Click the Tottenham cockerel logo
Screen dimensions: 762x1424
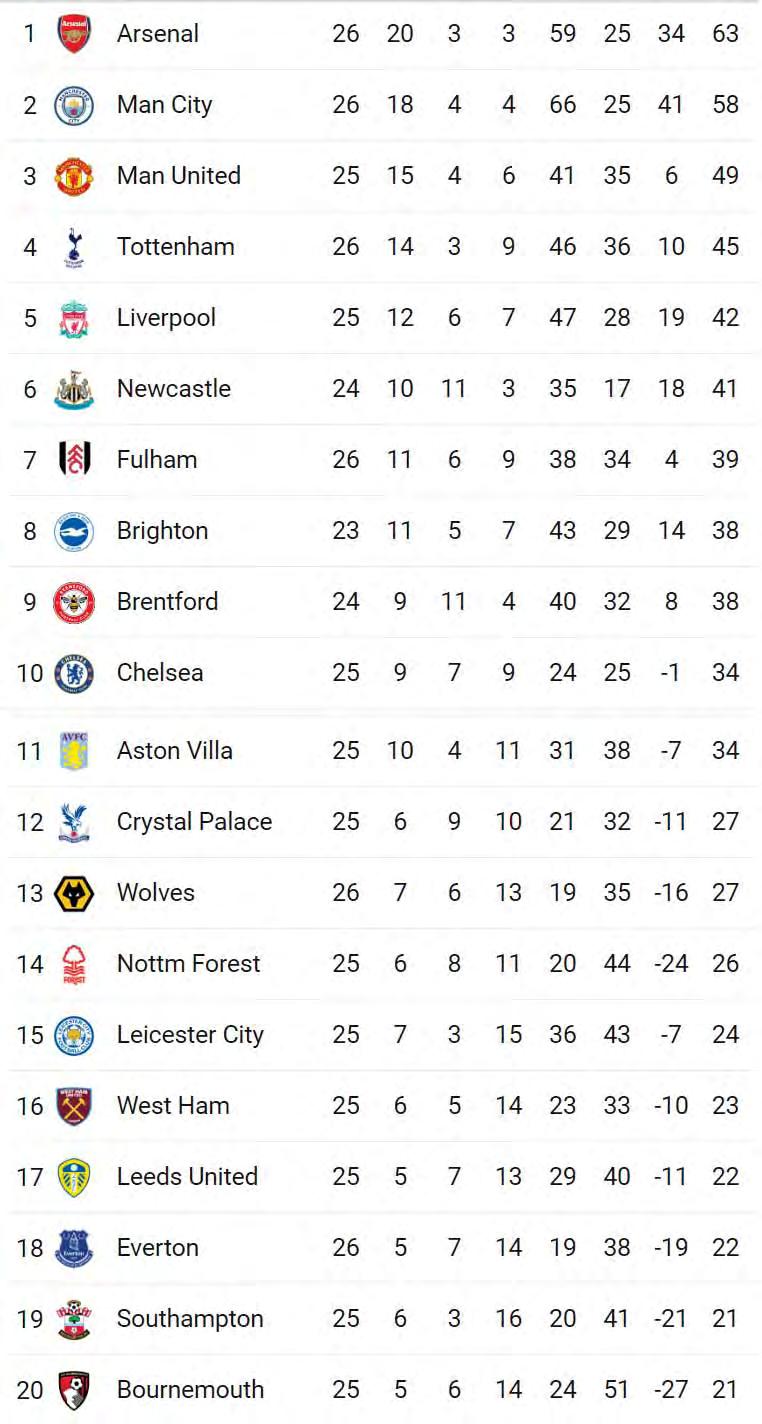click(x=74, y=247)
